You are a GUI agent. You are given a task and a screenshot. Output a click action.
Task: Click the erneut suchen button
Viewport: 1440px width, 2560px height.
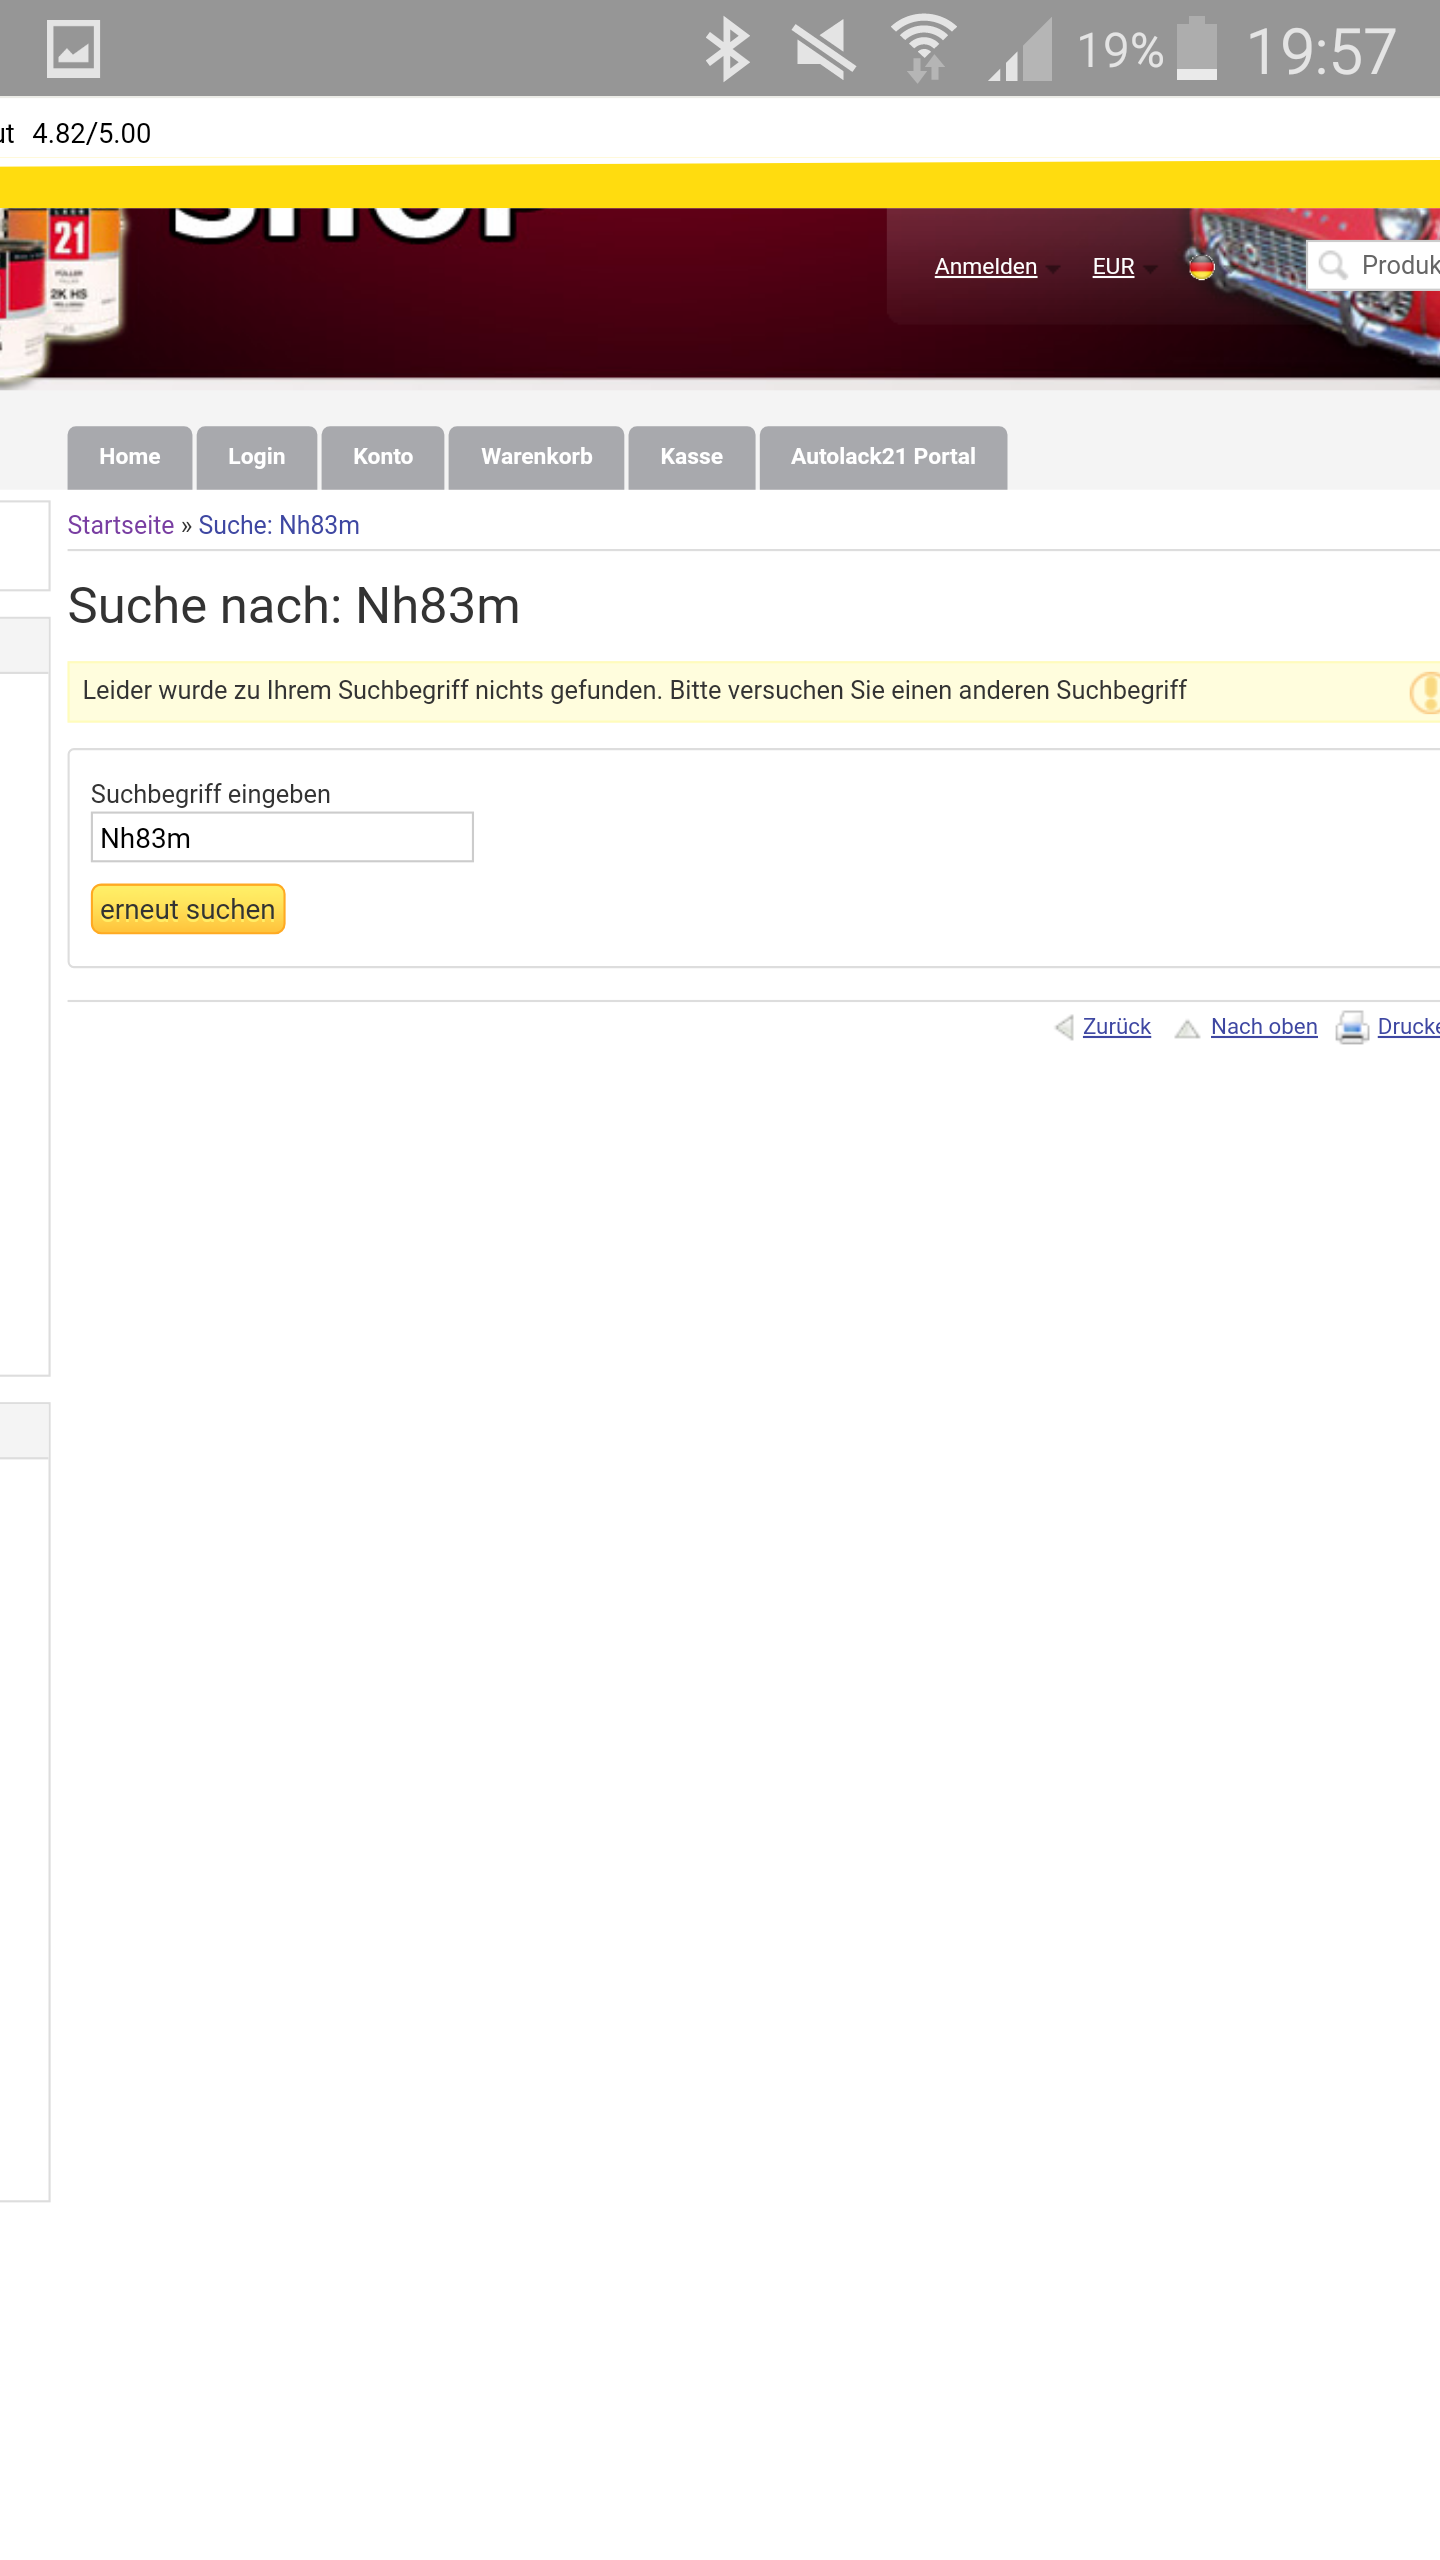pos(188,909)
